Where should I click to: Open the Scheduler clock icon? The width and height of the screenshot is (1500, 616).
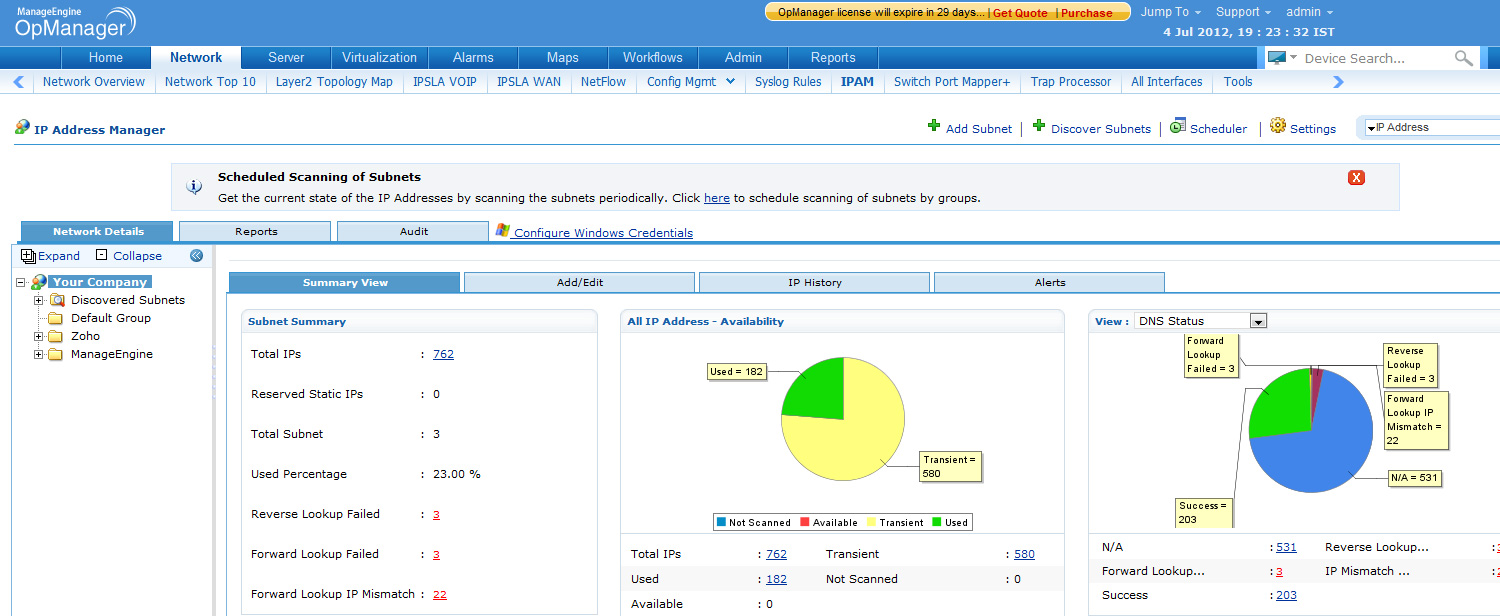(x=1177, y=126)
